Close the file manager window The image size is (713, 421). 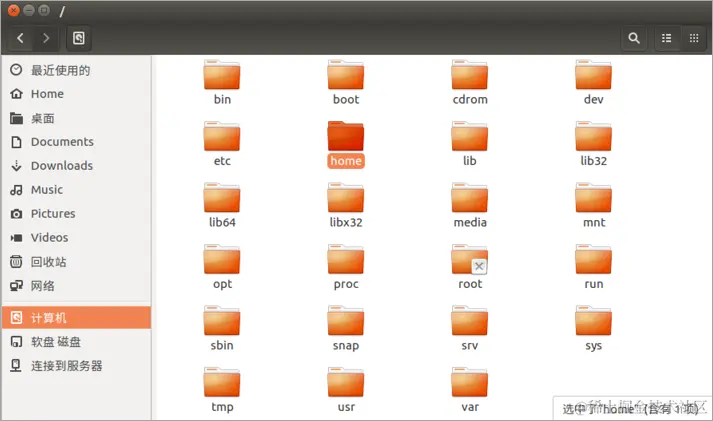tap(14, 10)
